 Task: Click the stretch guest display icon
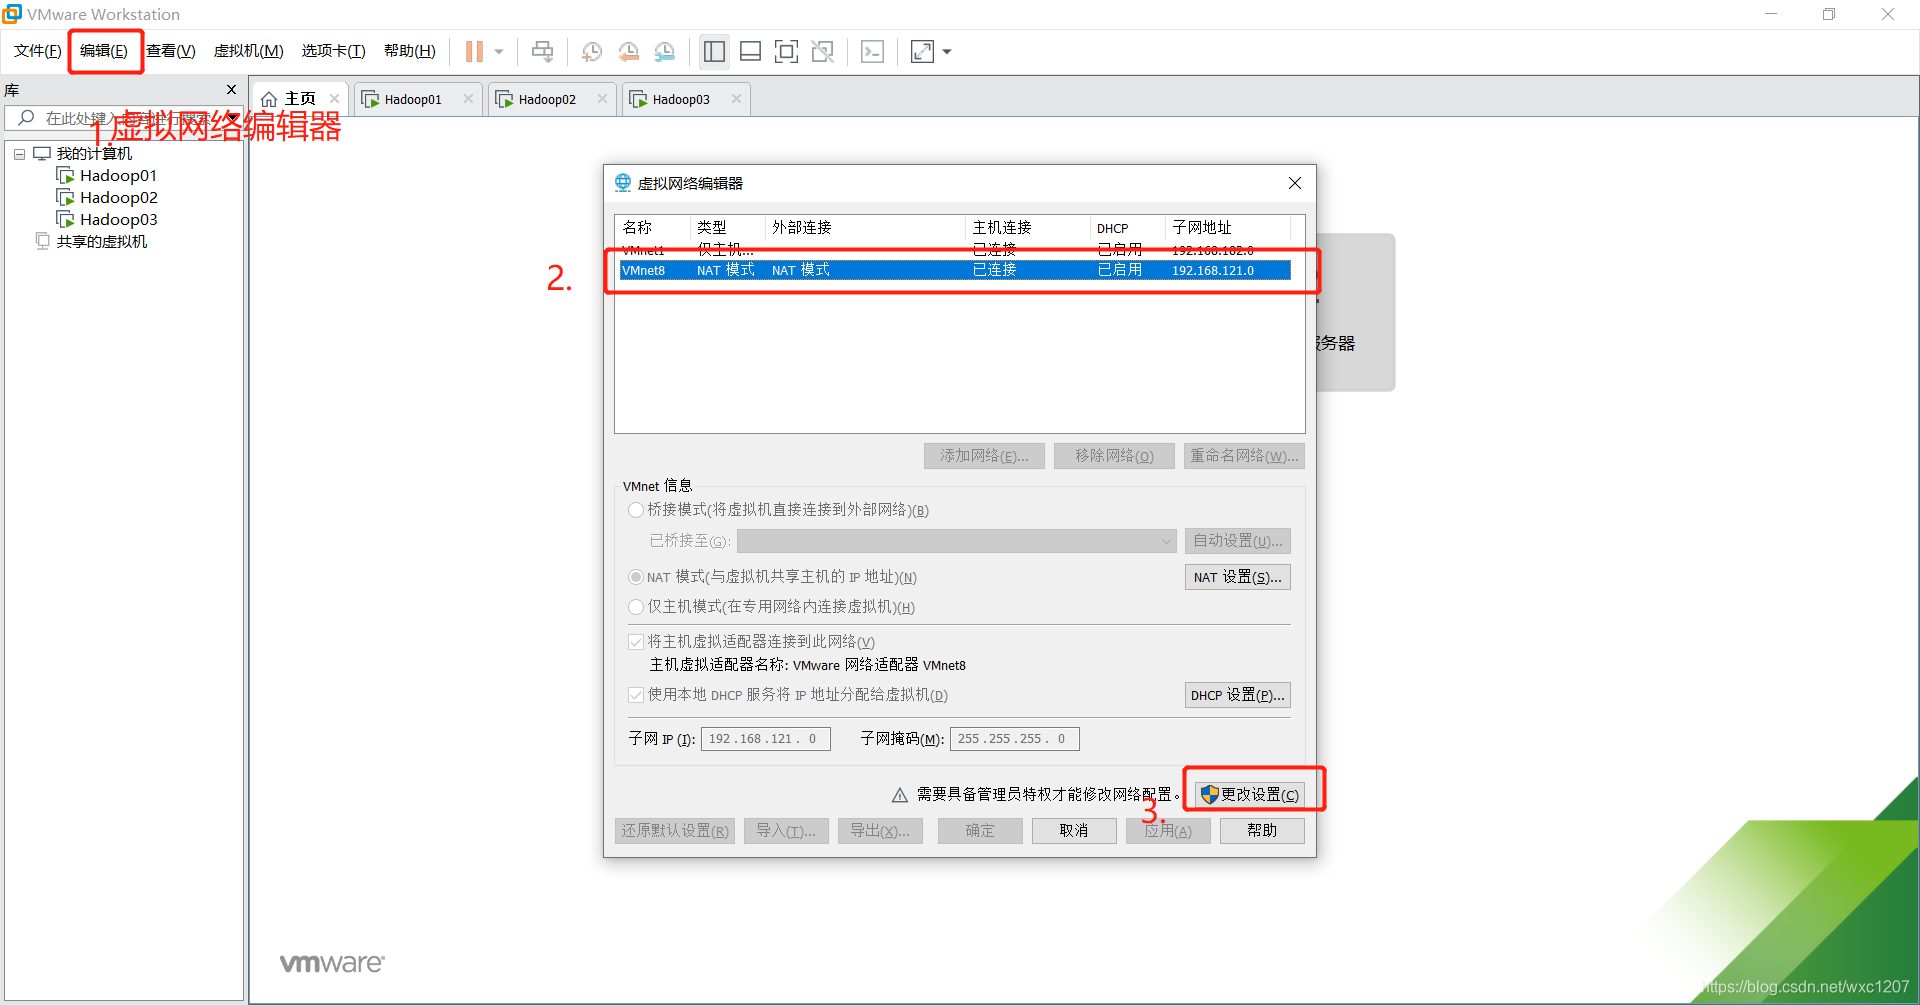tap(922, 51)
